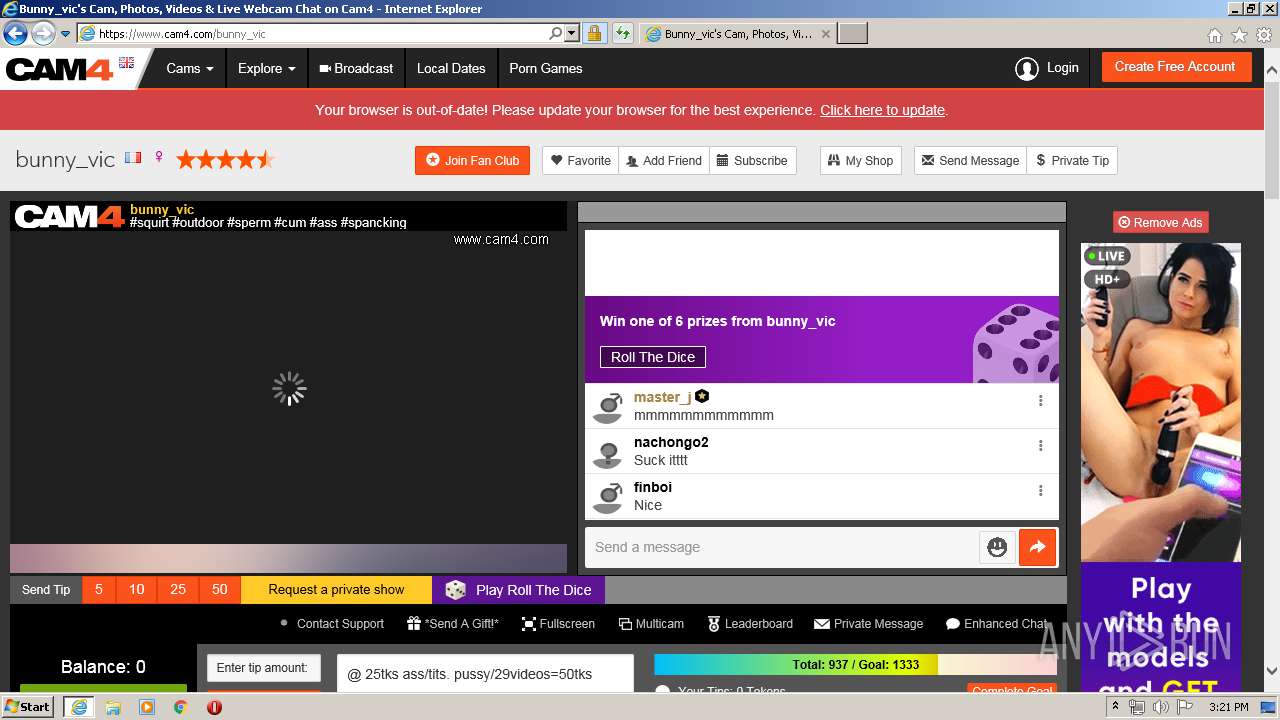Change language via the UK flag icon
Image resolution: width=1280 pixels, height=720 pixels.
126,63
